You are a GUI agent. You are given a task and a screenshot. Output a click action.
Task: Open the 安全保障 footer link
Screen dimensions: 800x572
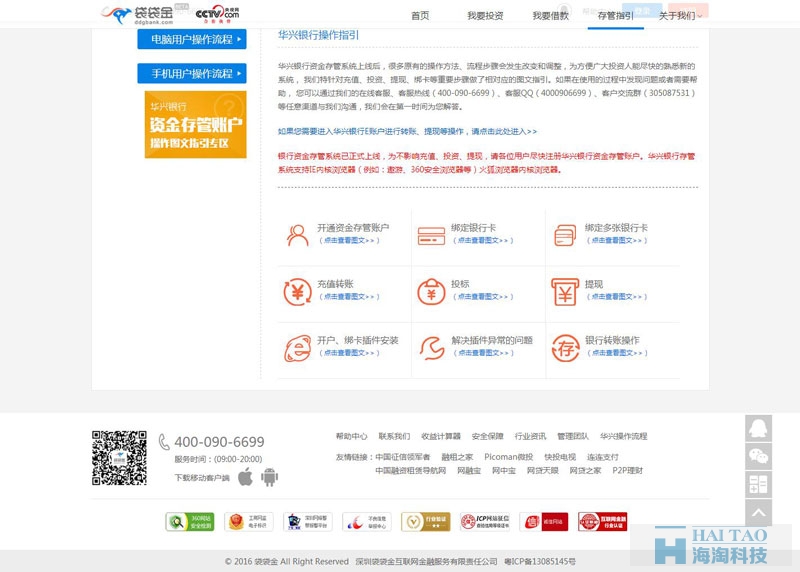point(487,436)
